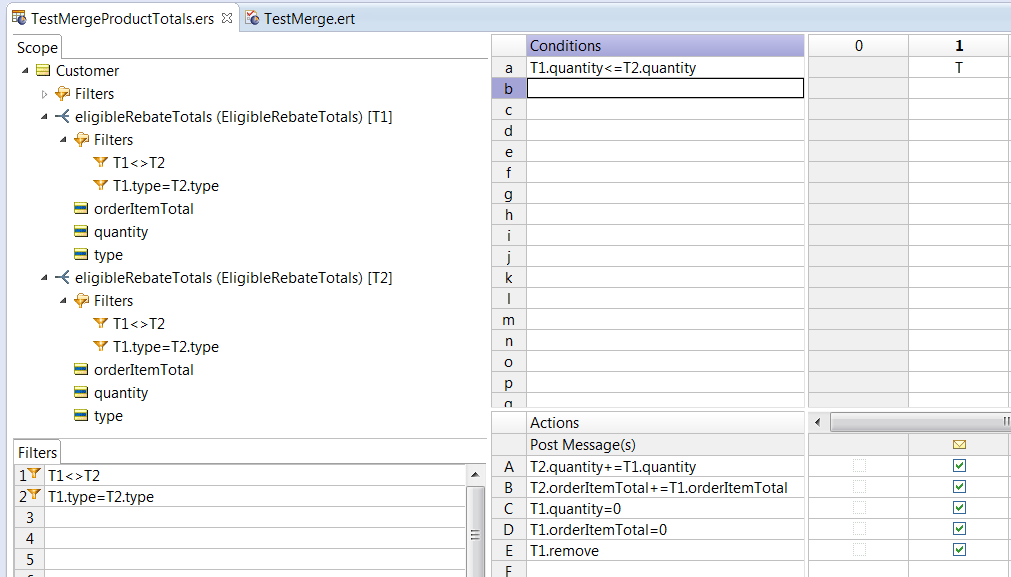Click the Filters folder icon under T1
Image resolution: width=1011 pixels, height=577 pixels.
tap(81, 139)
